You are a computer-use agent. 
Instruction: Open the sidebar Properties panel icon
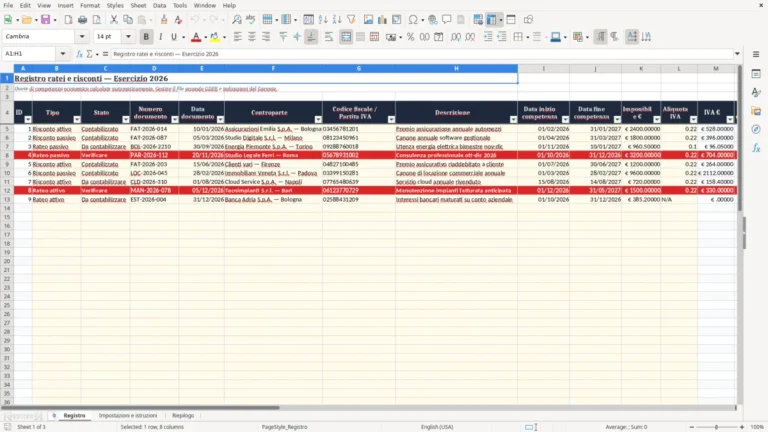tap(756, 73)
